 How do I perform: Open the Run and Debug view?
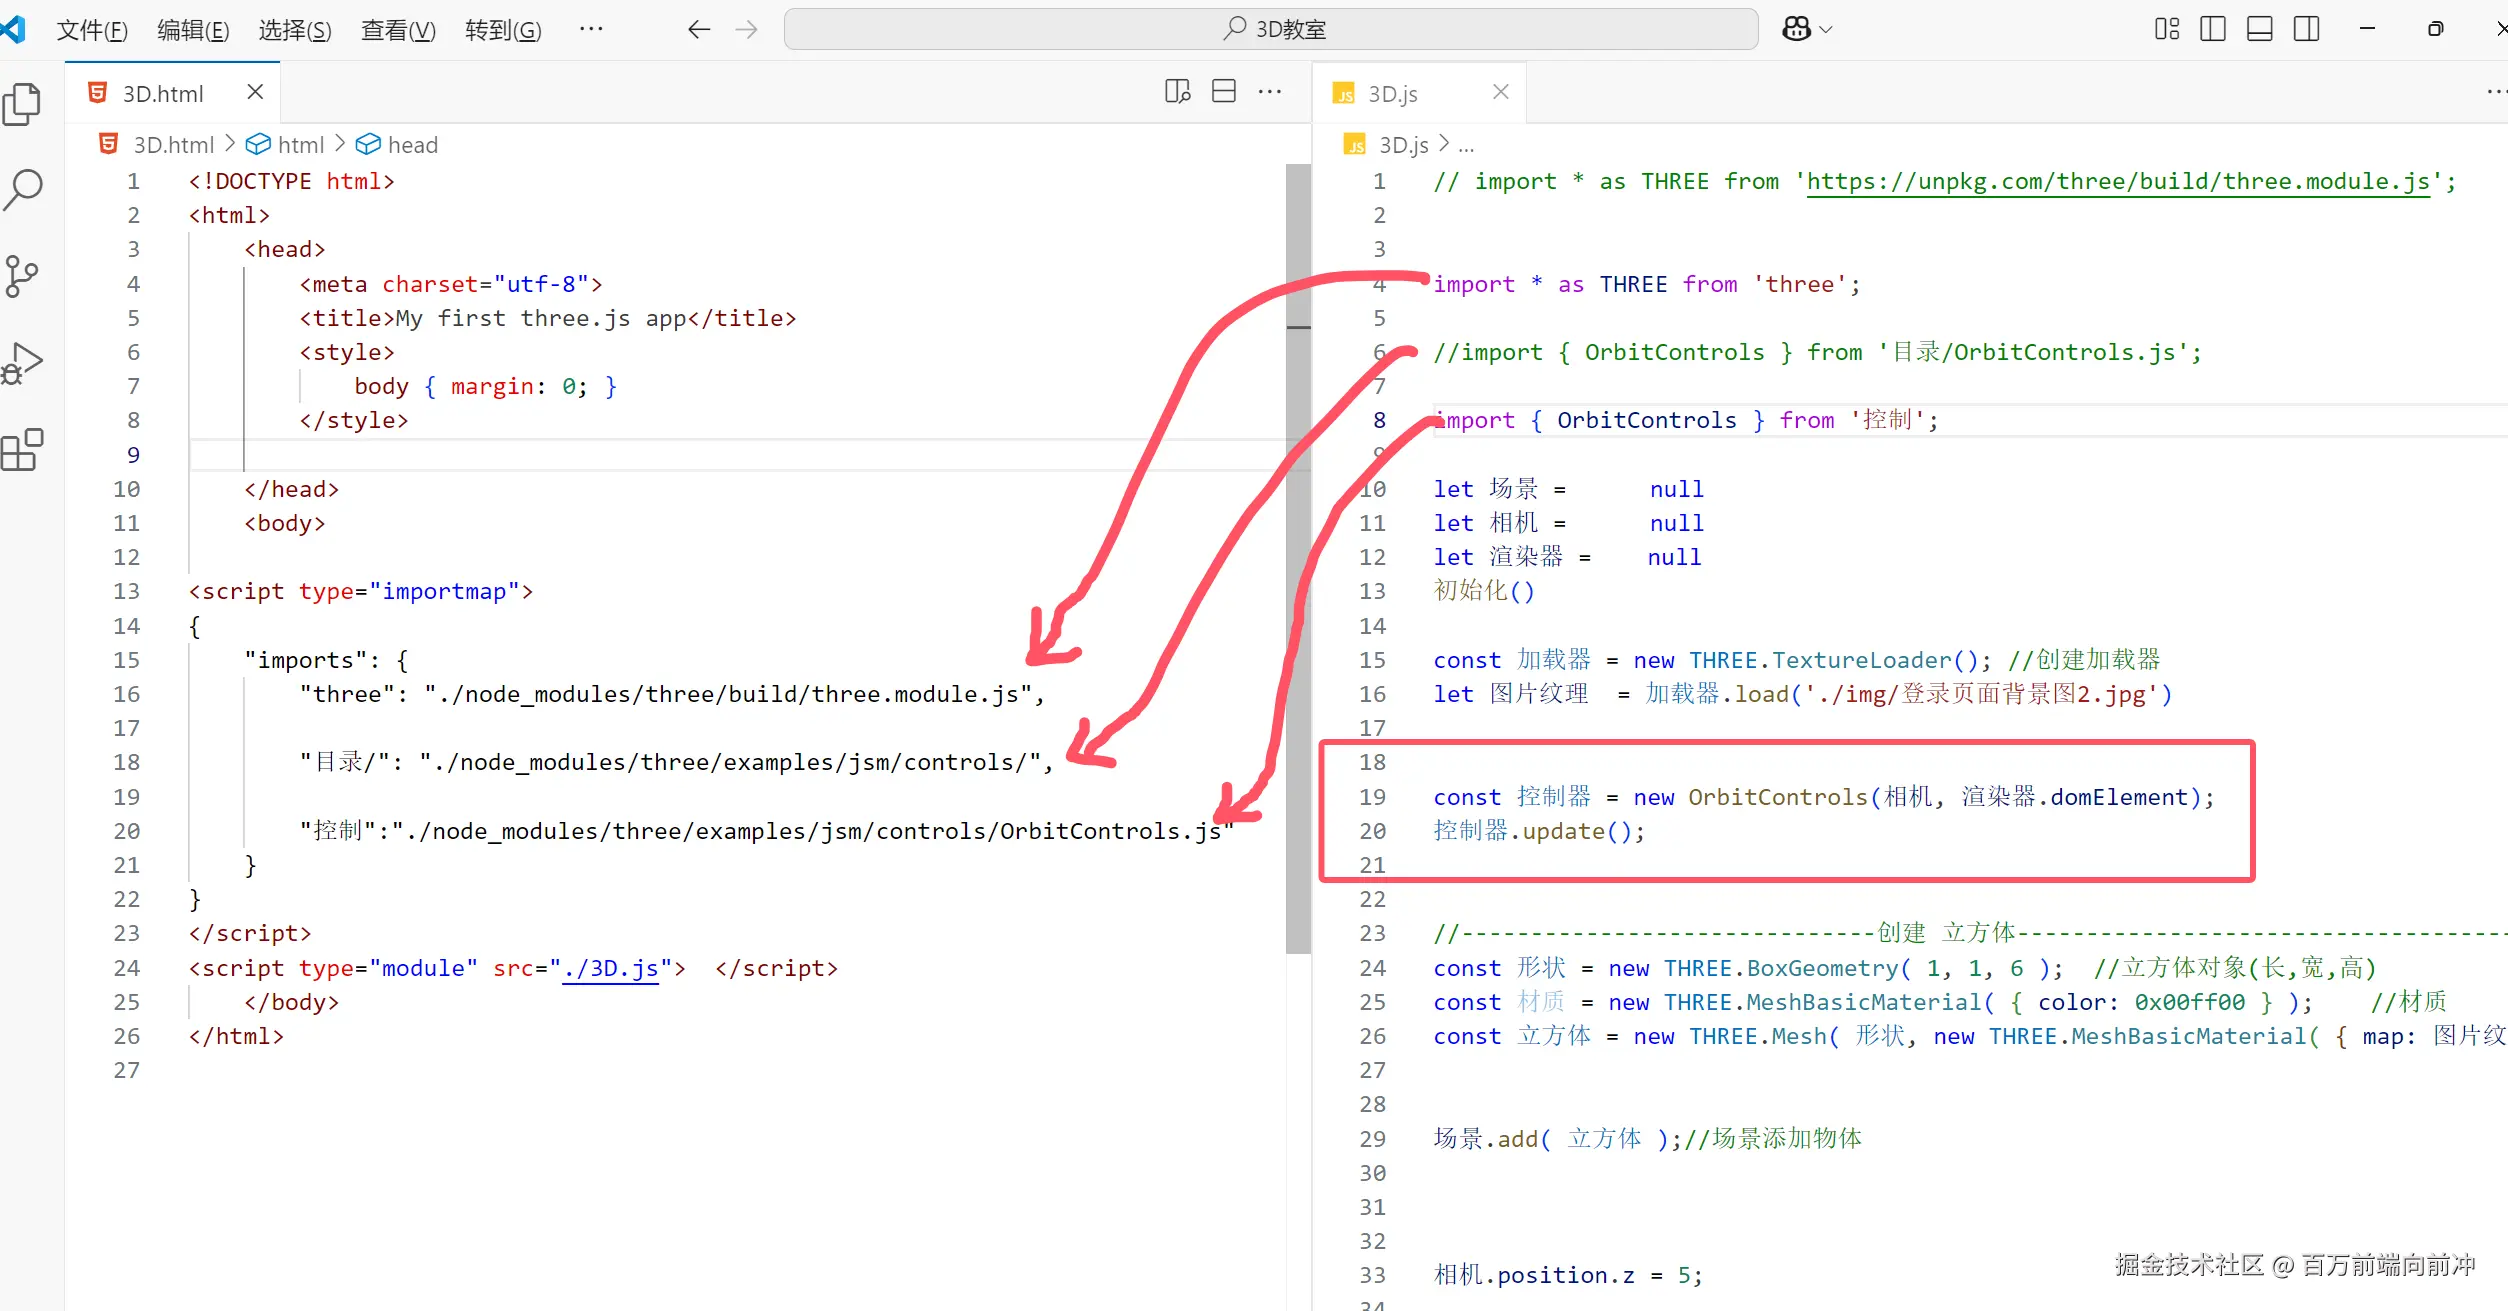tap(22, 362)
